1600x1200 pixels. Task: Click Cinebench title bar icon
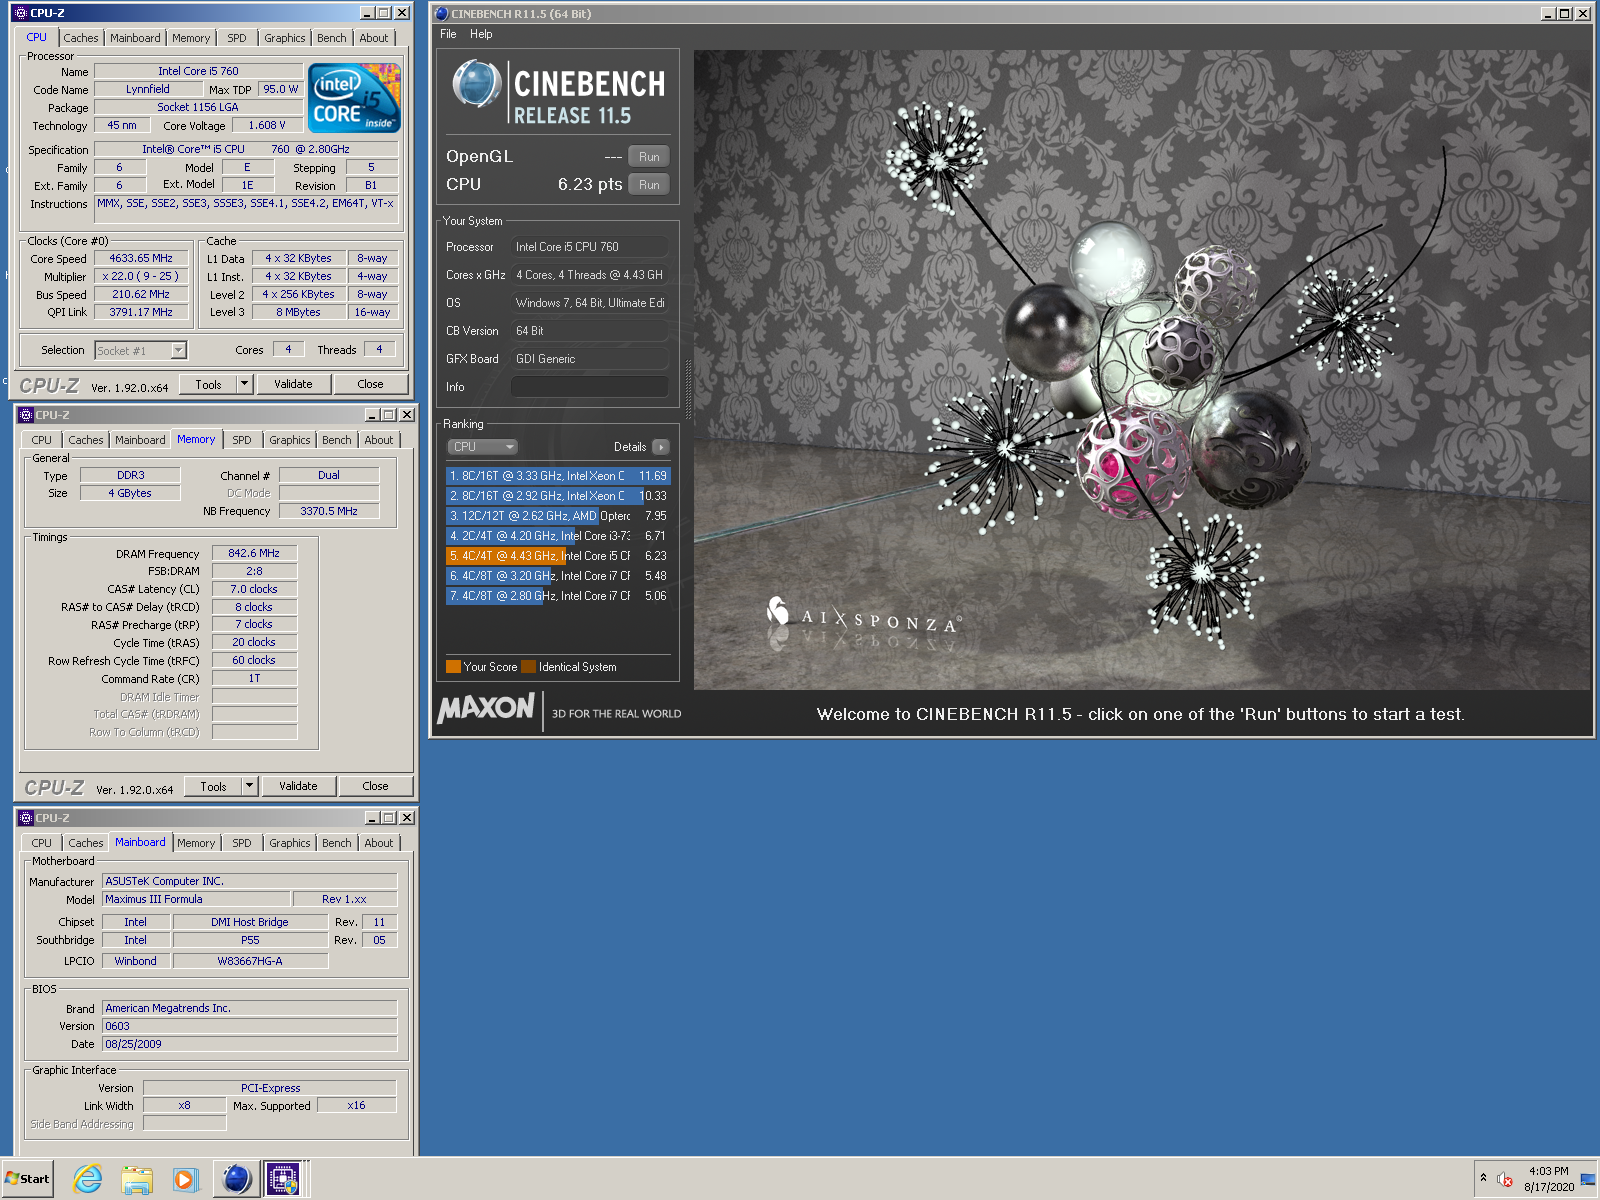pyautogui.click(x=442, y=14)
